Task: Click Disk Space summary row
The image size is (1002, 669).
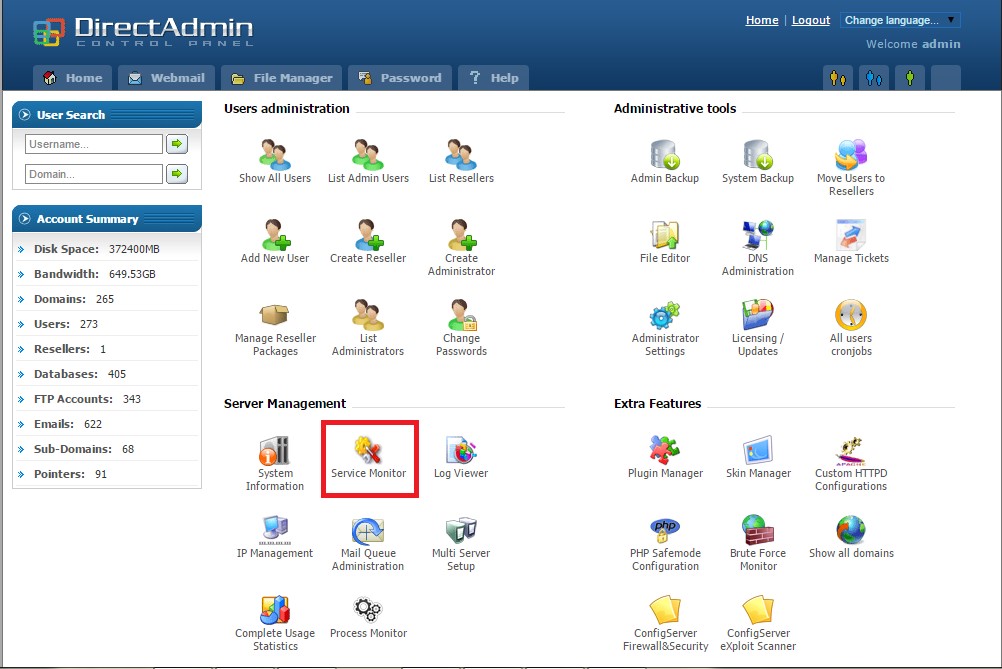Action: click(x=107, y=249)
